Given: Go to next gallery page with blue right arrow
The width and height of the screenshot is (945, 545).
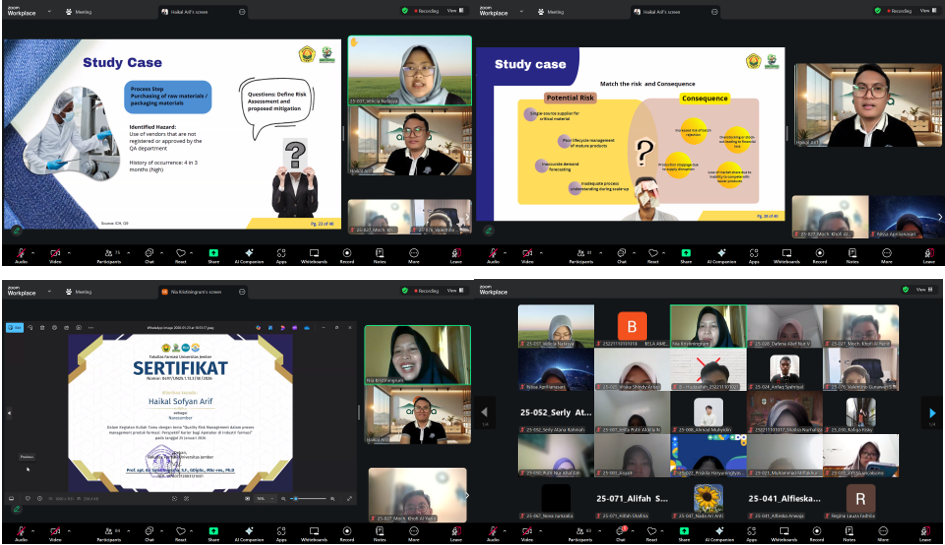Looking at the screenshot, I should [x=932, y=412].
